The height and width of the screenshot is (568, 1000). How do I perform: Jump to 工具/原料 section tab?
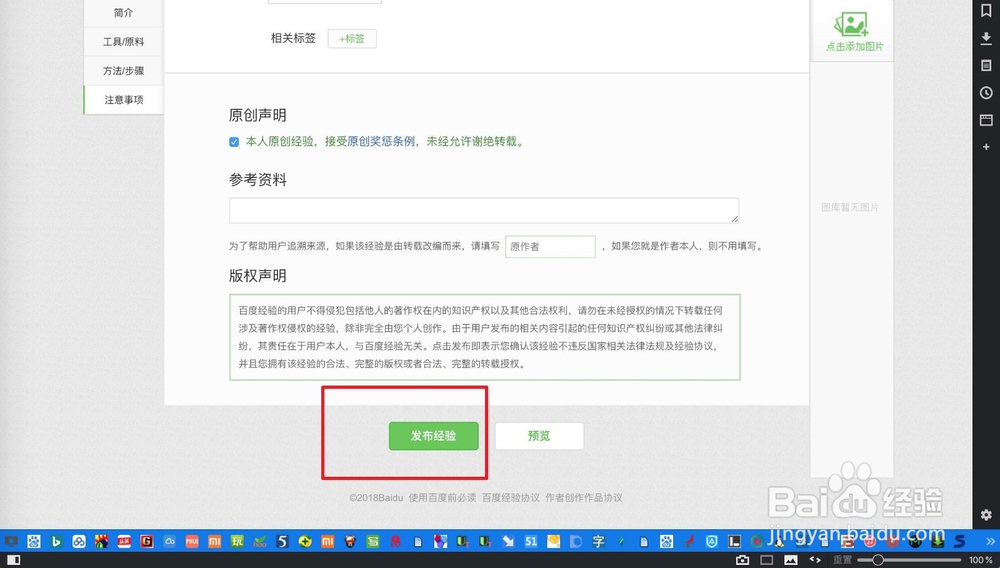pos(123,41)
